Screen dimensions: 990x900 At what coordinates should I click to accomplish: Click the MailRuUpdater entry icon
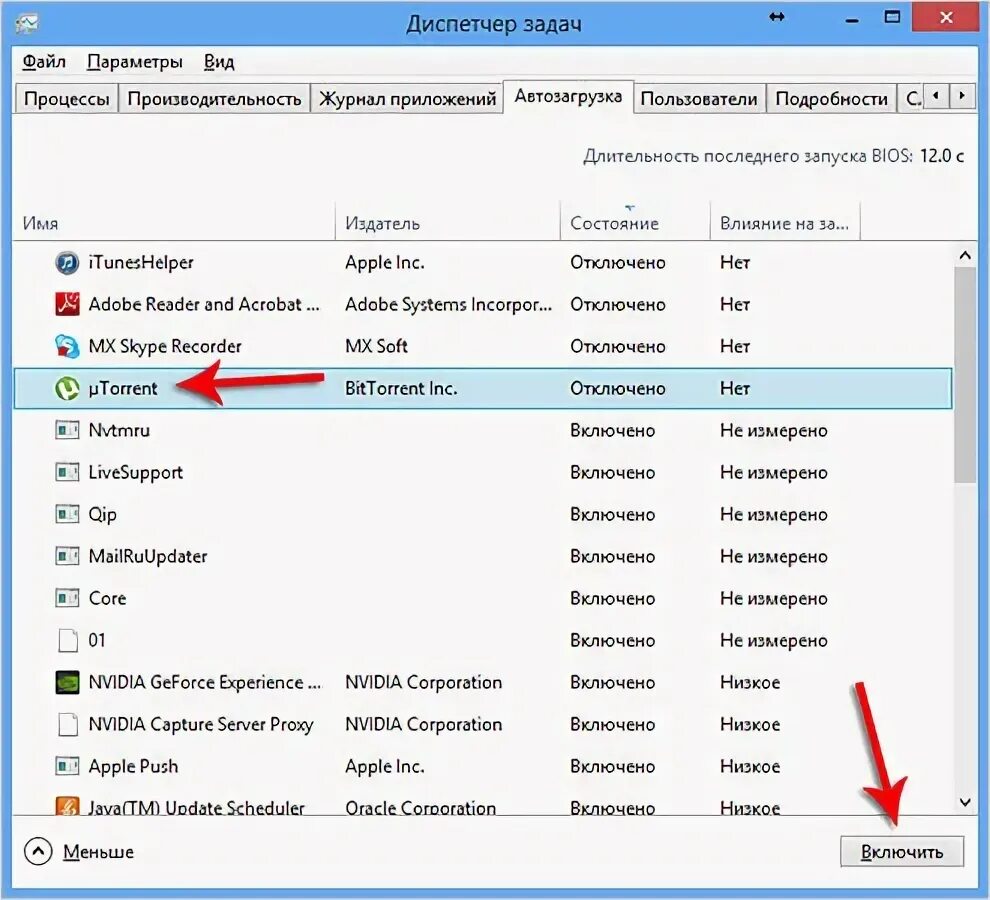coord(67,556)
